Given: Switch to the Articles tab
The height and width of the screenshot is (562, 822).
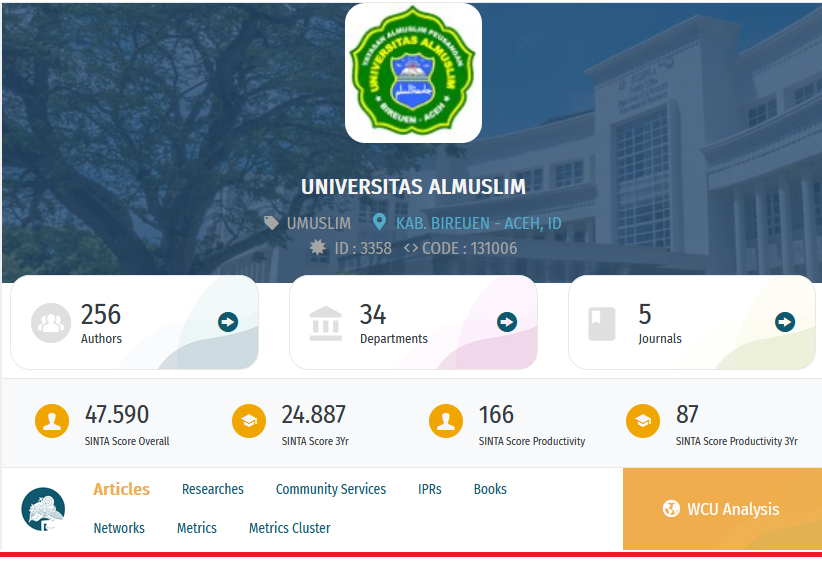Looking at the screenshot, I should pos(122,489).
